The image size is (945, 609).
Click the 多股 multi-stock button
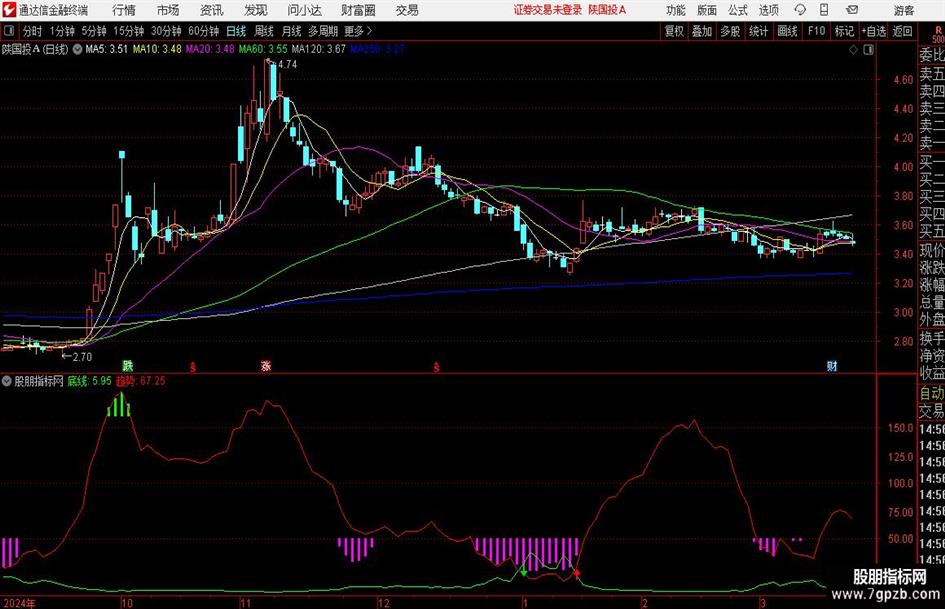(730, 31)
